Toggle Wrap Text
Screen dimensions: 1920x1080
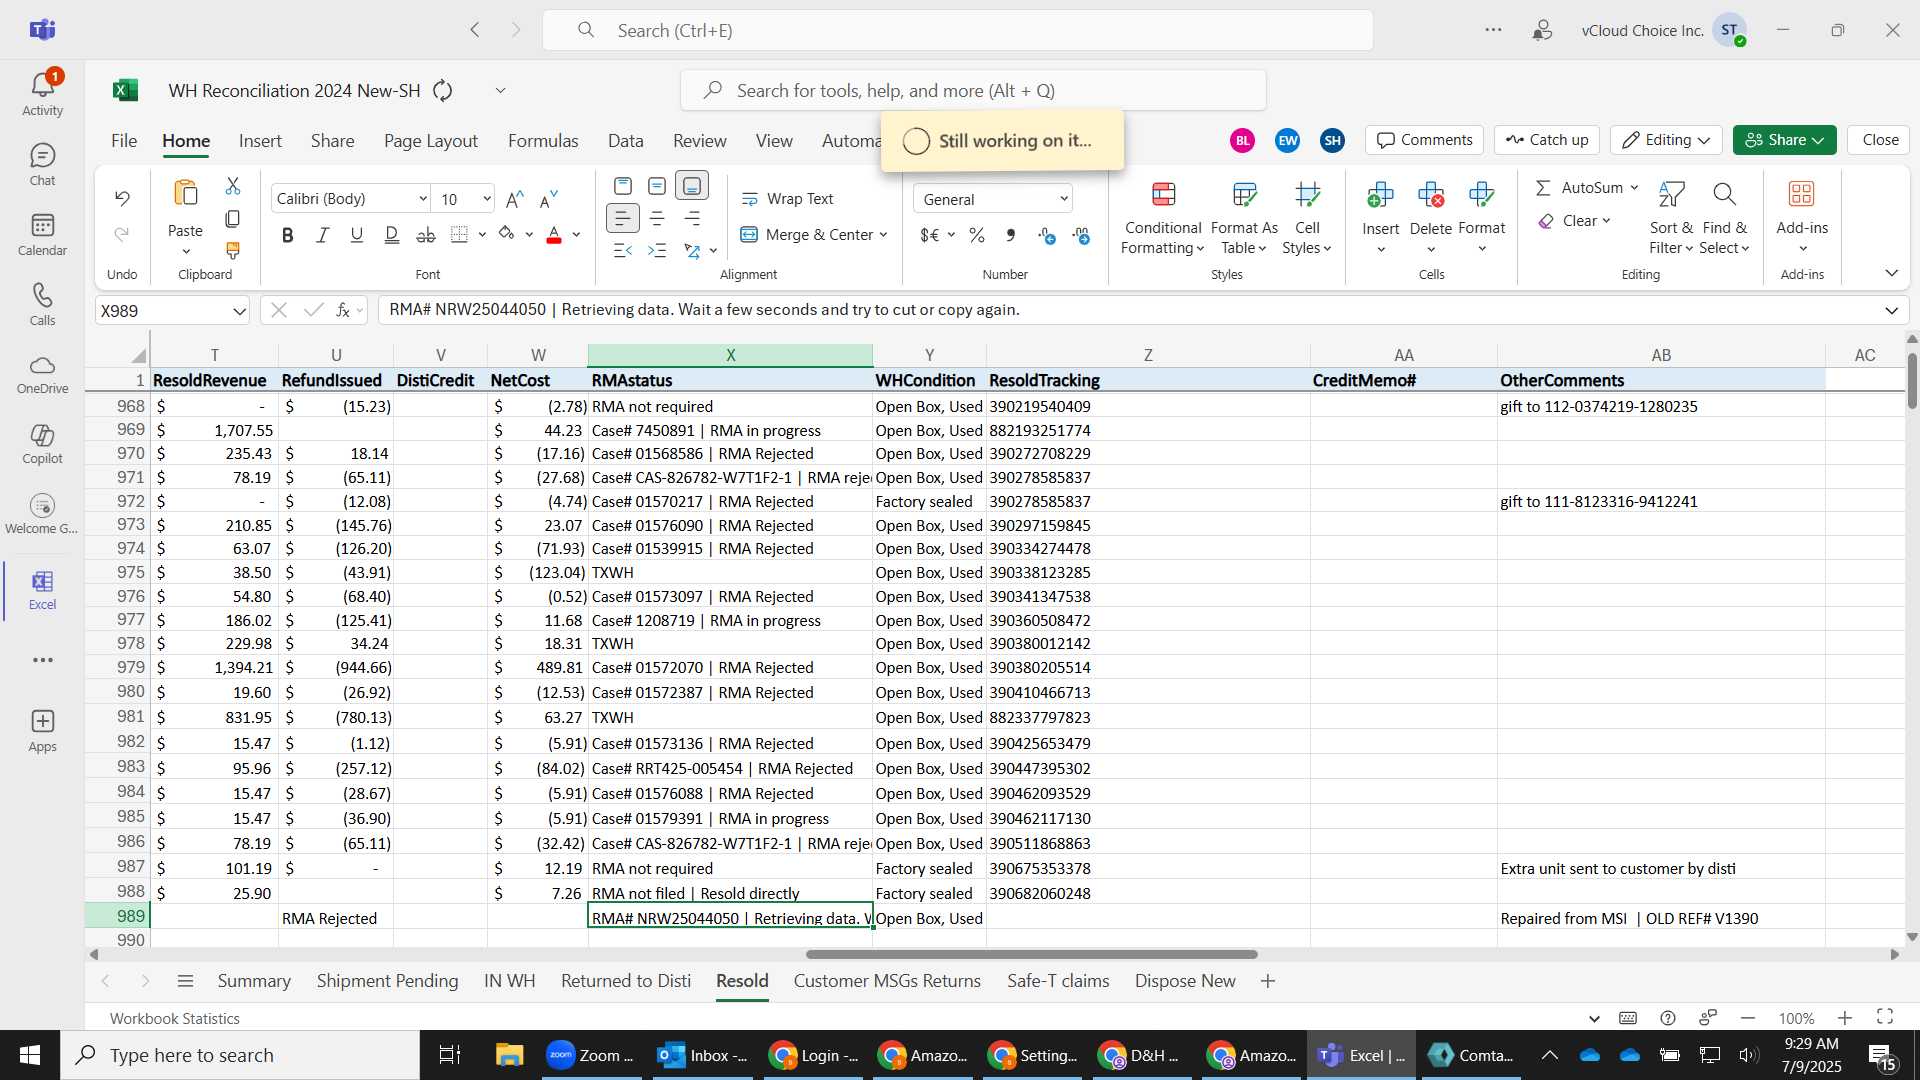787,199
